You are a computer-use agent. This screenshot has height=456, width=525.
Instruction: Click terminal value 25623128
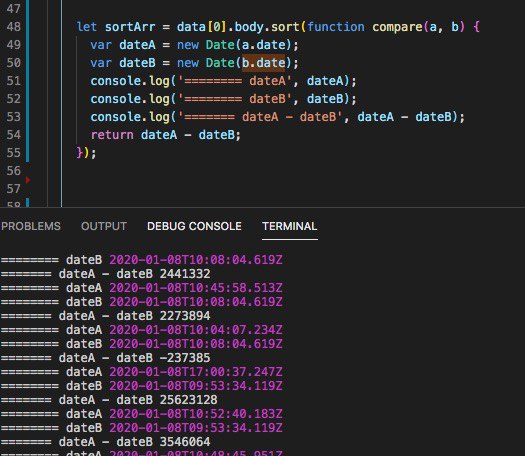point(189,400)
